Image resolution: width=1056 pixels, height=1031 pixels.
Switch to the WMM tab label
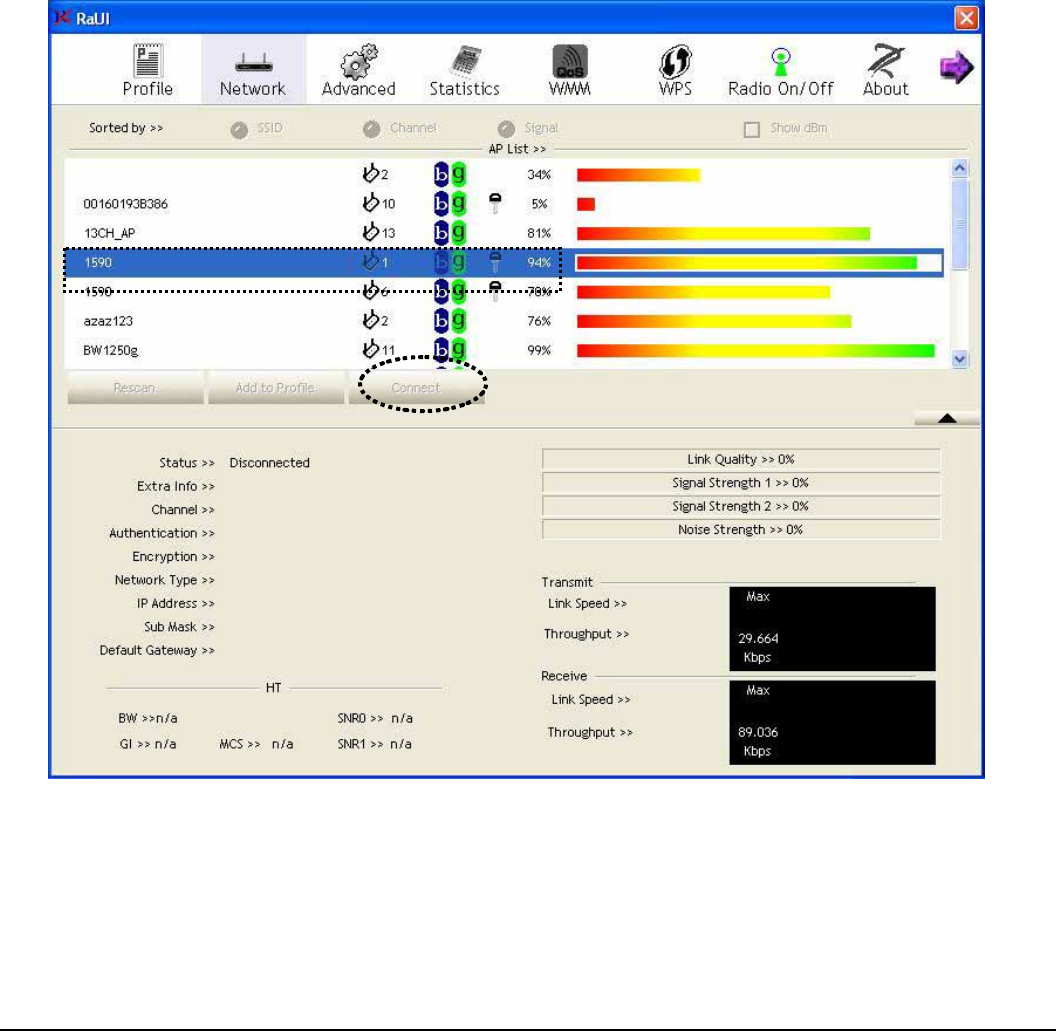570,89
